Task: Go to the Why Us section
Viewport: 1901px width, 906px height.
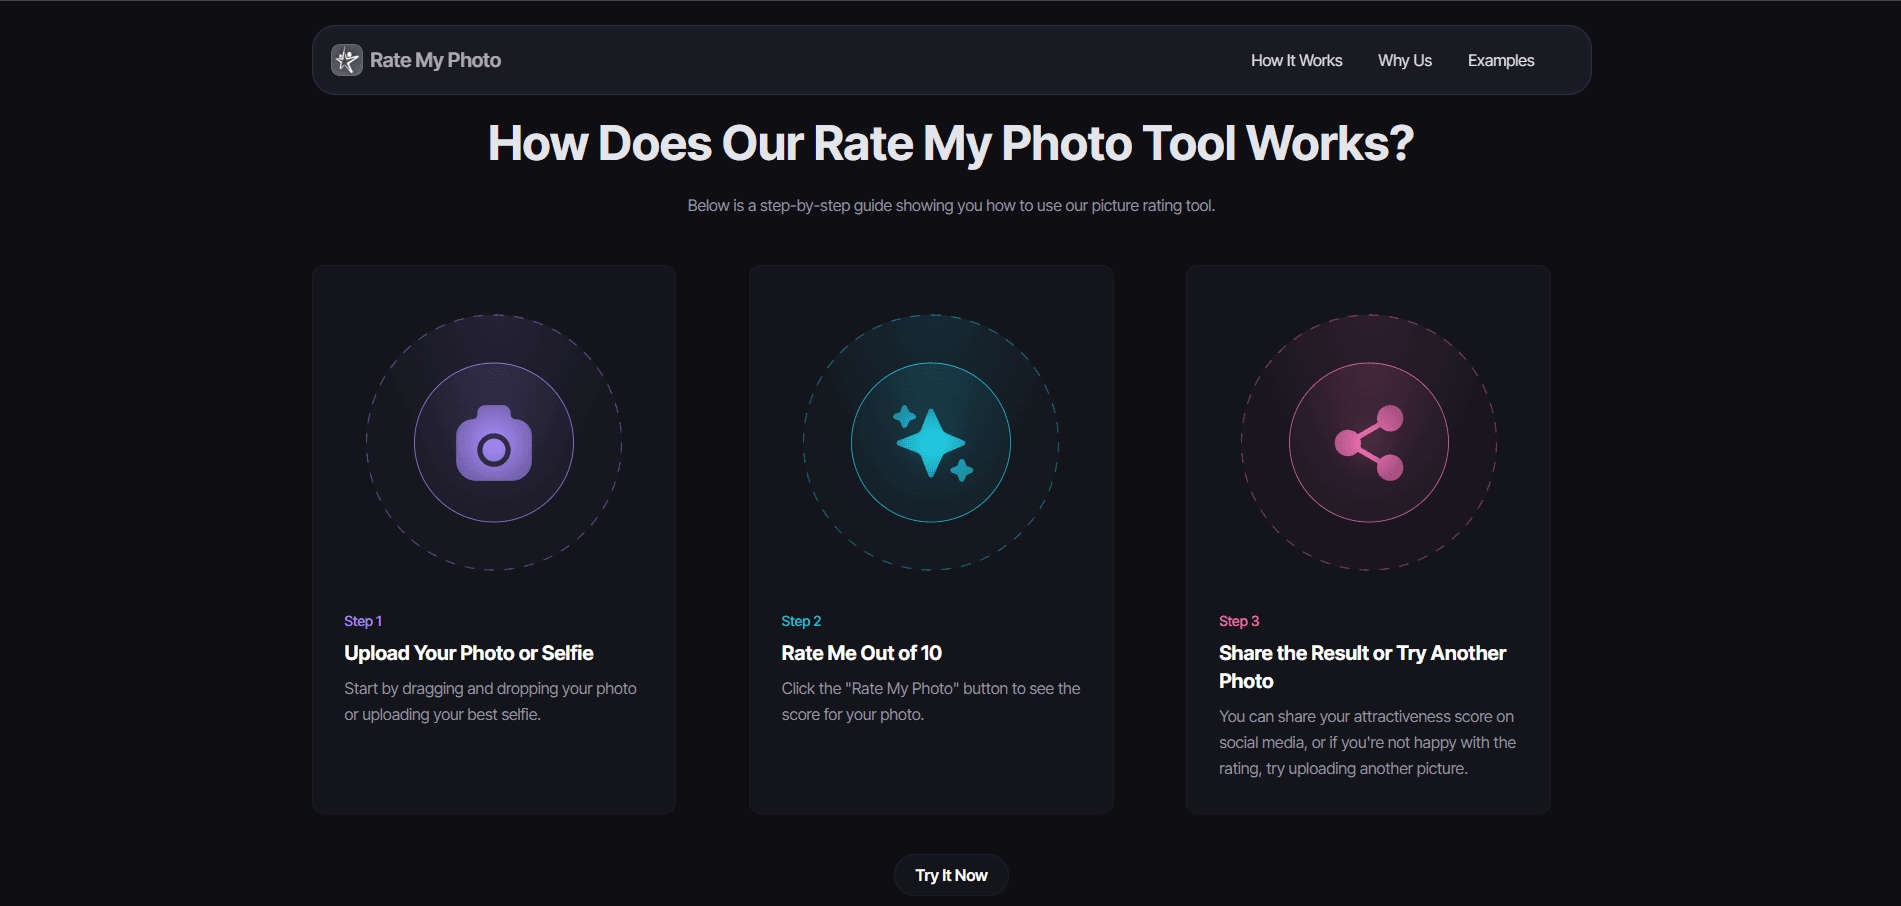Action: click(1404, 61)
